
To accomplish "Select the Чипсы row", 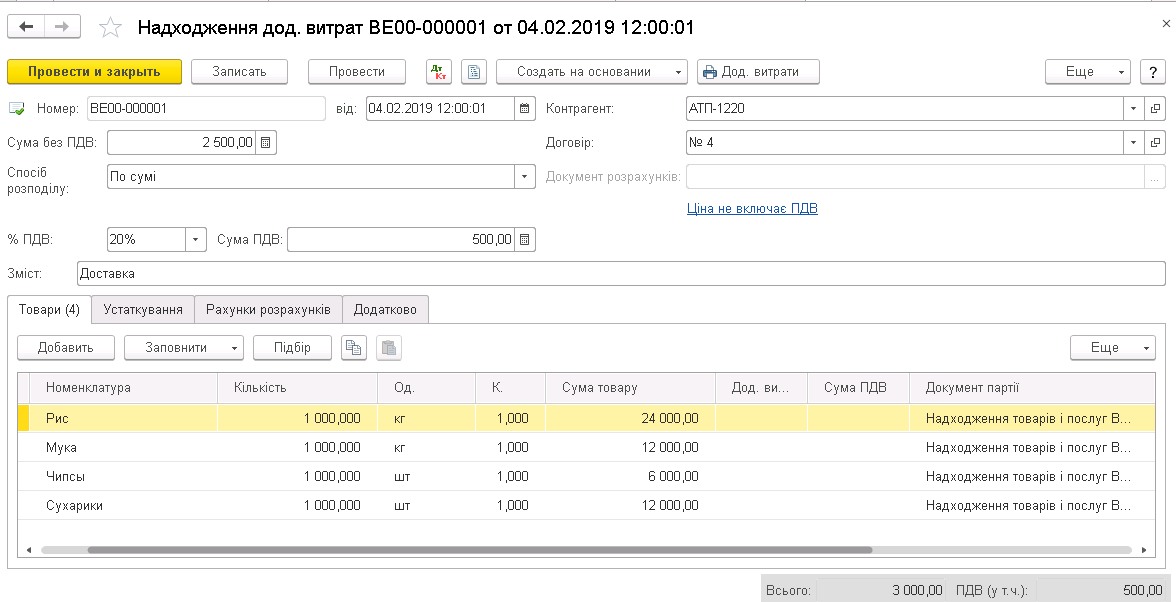I will (586, 476).
